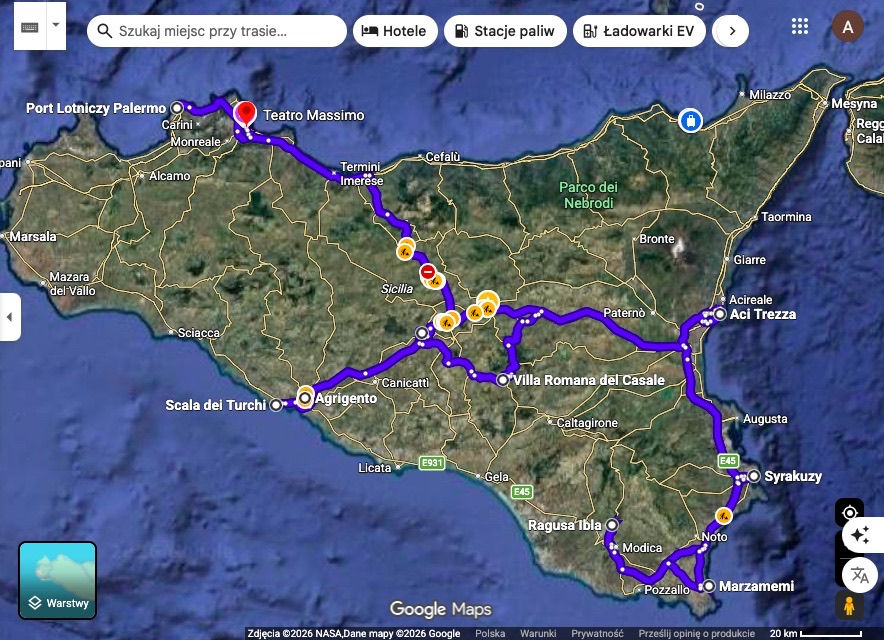Click the sparkle AI assistant icon
Screen dimensions: 884x640
[858, 535]
